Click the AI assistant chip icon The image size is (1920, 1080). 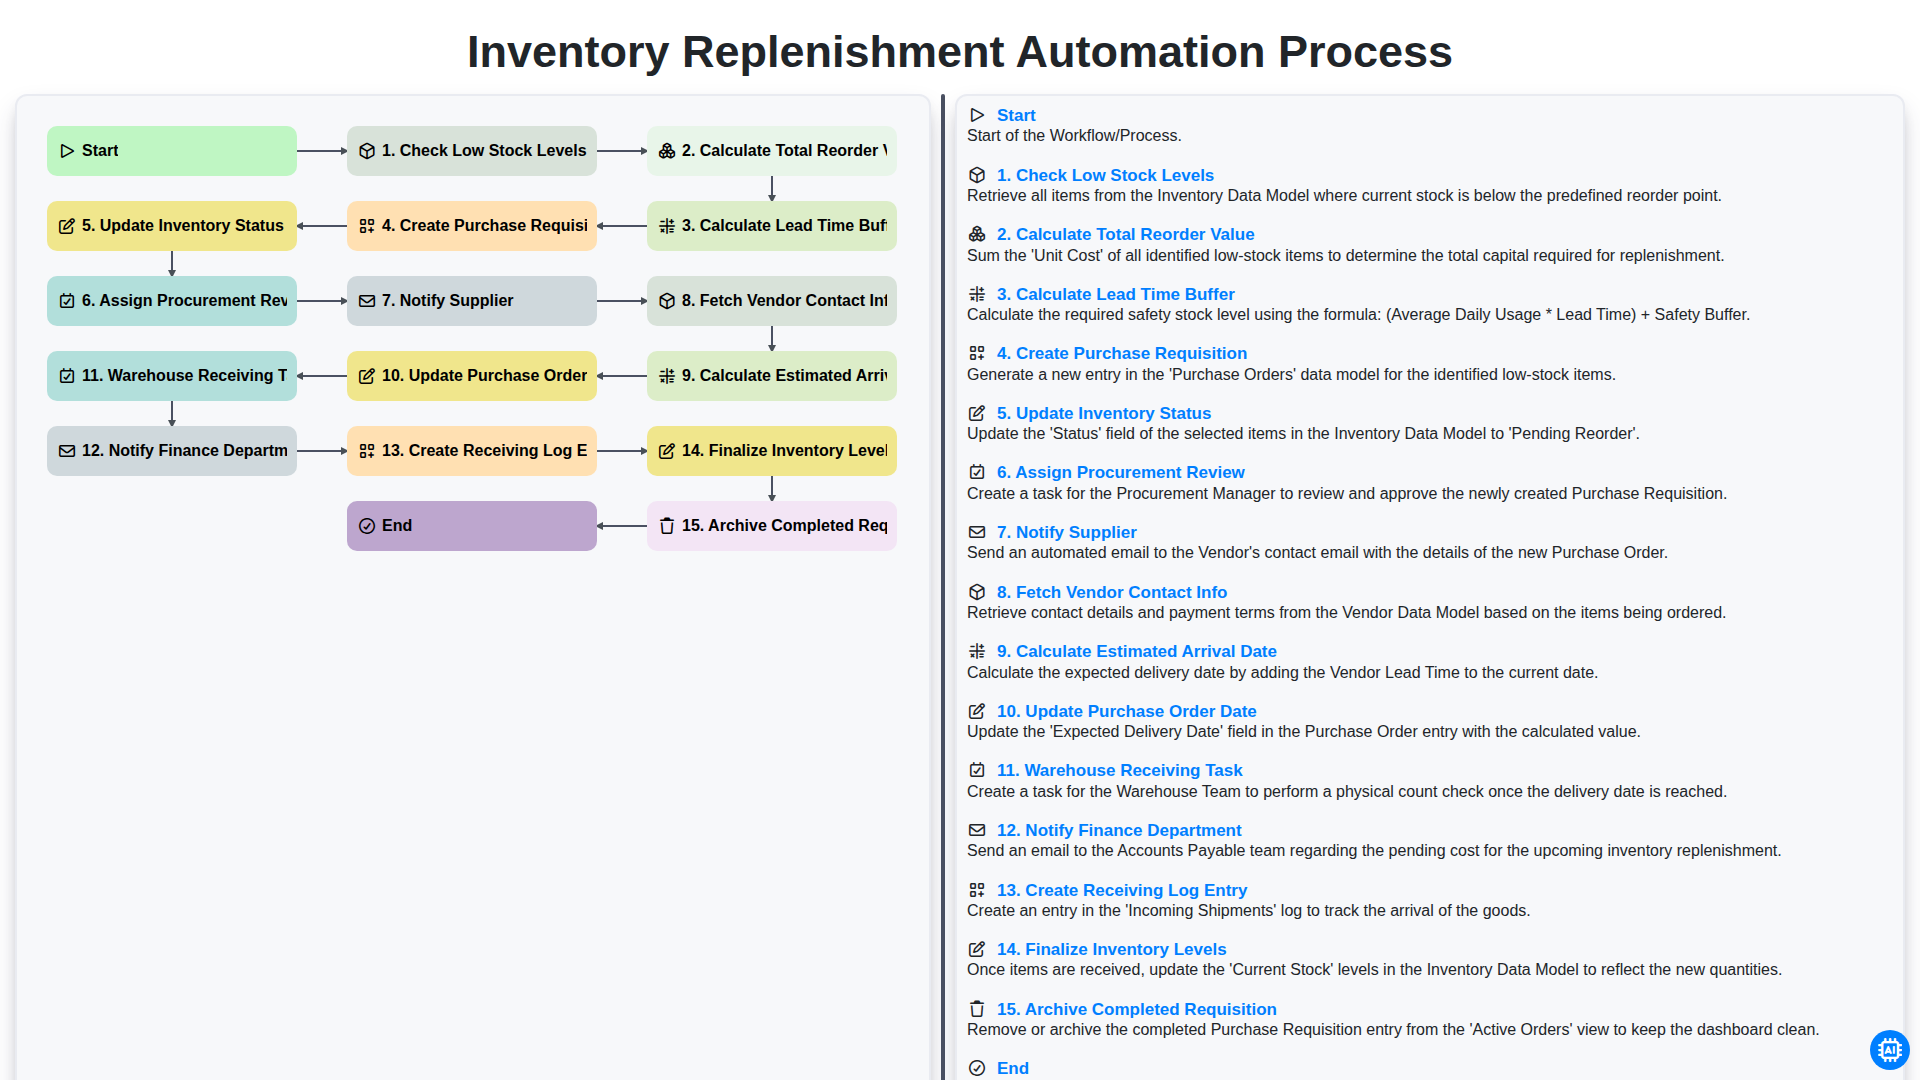(1889, 1050)
